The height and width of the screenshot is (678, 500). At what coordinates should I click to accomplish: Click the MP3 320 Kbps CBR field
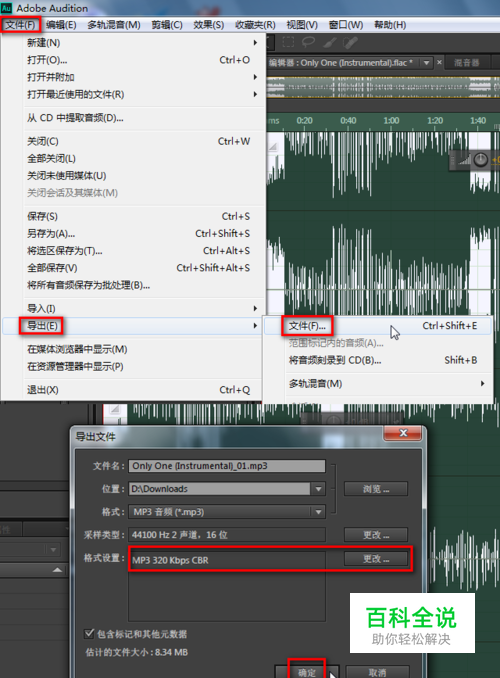[x=227, y=560]
